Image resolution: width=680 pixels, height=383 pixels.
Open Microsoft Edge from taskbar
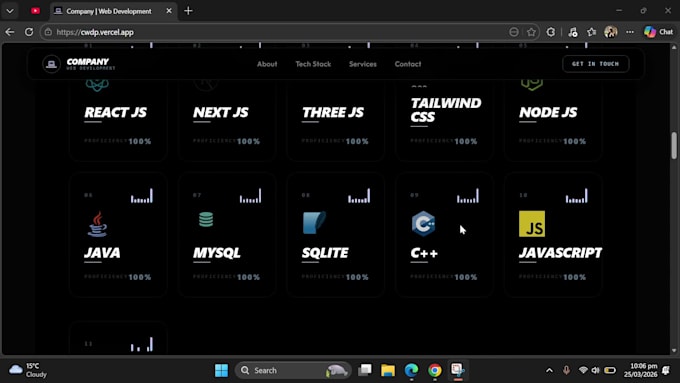point(411,370)
